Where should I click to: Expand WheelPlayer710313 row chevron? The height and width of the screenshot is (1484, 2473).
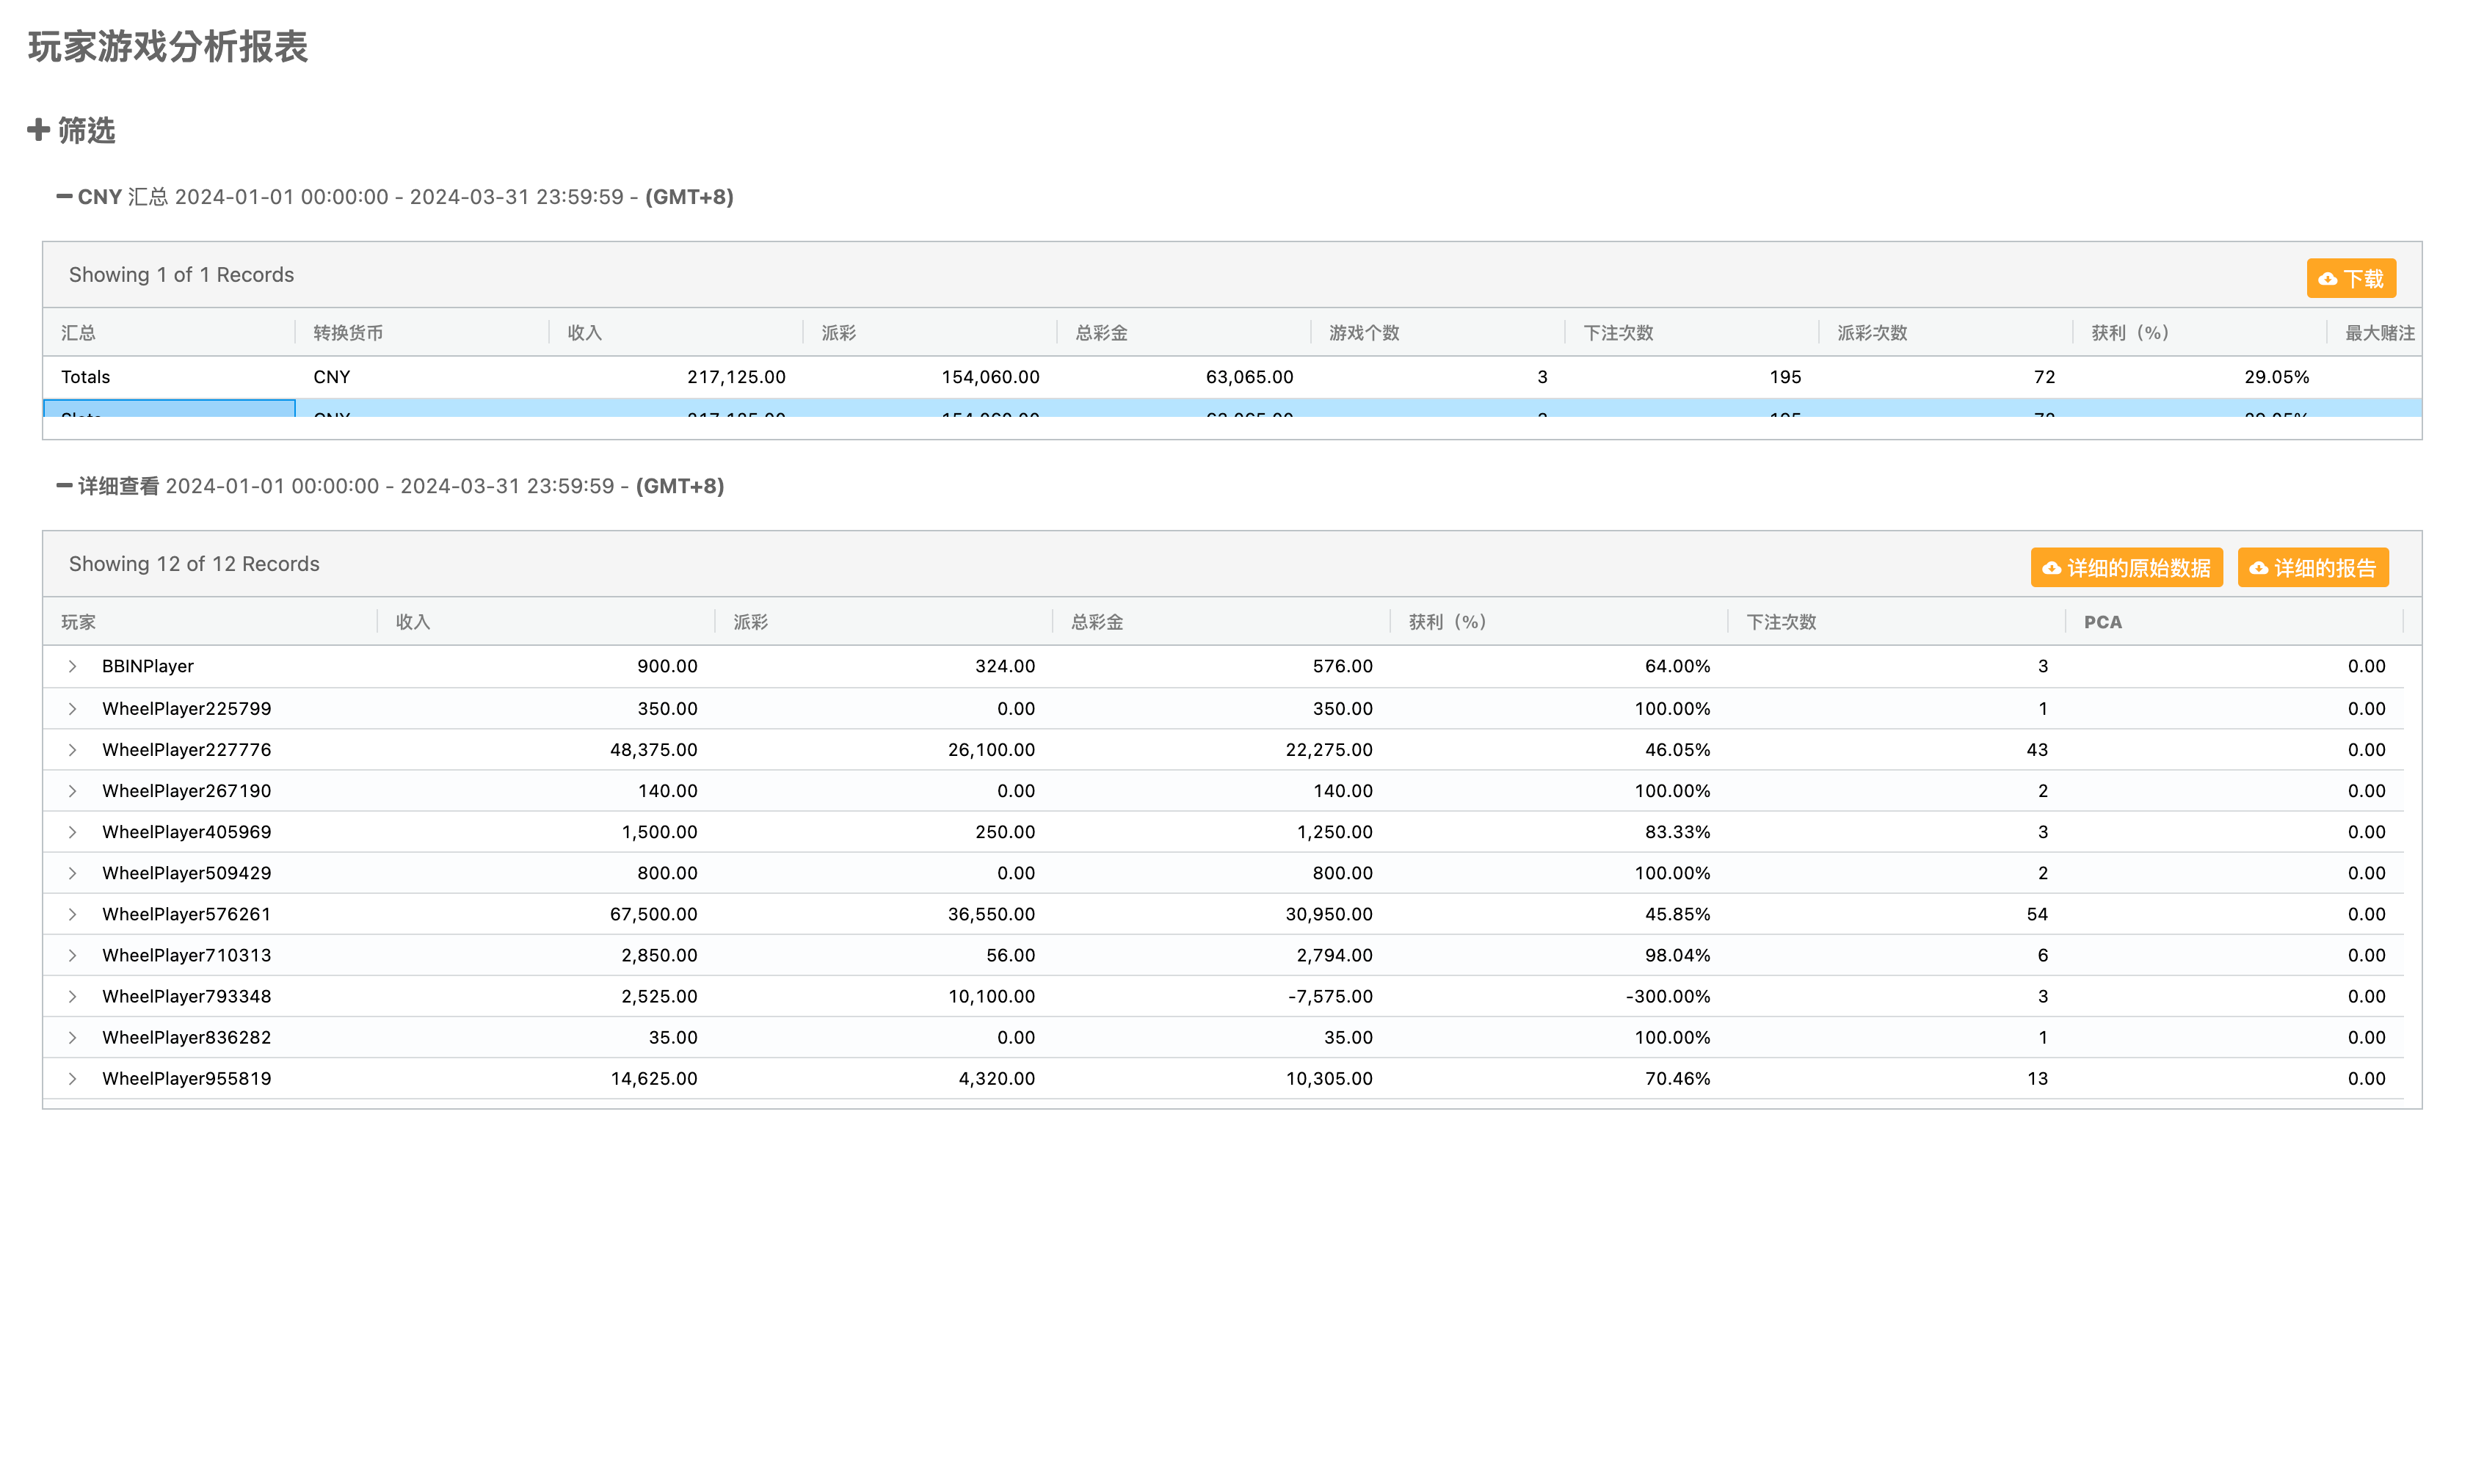(72, 955)
